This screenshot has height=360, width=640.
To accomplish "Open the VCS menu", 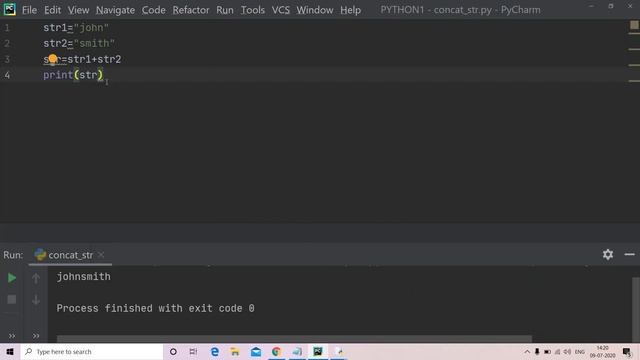I will pyautogui.click(x=280, y=10).
